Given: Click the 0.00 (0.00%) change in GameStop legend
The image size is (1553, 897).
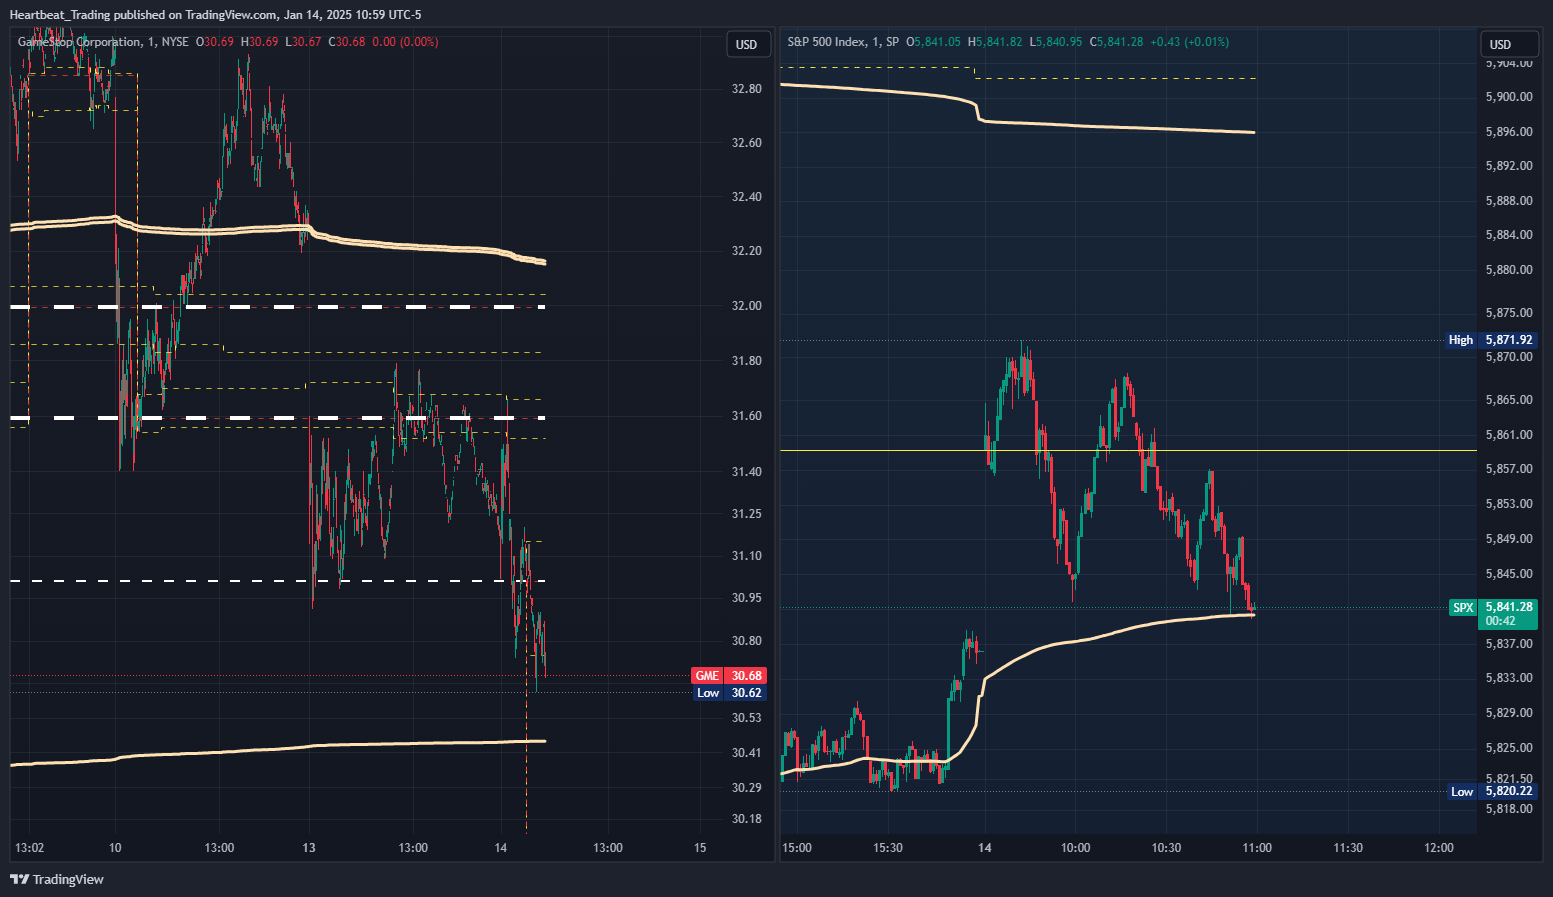Looking at the screenshot, I should (x=405, y=42).
